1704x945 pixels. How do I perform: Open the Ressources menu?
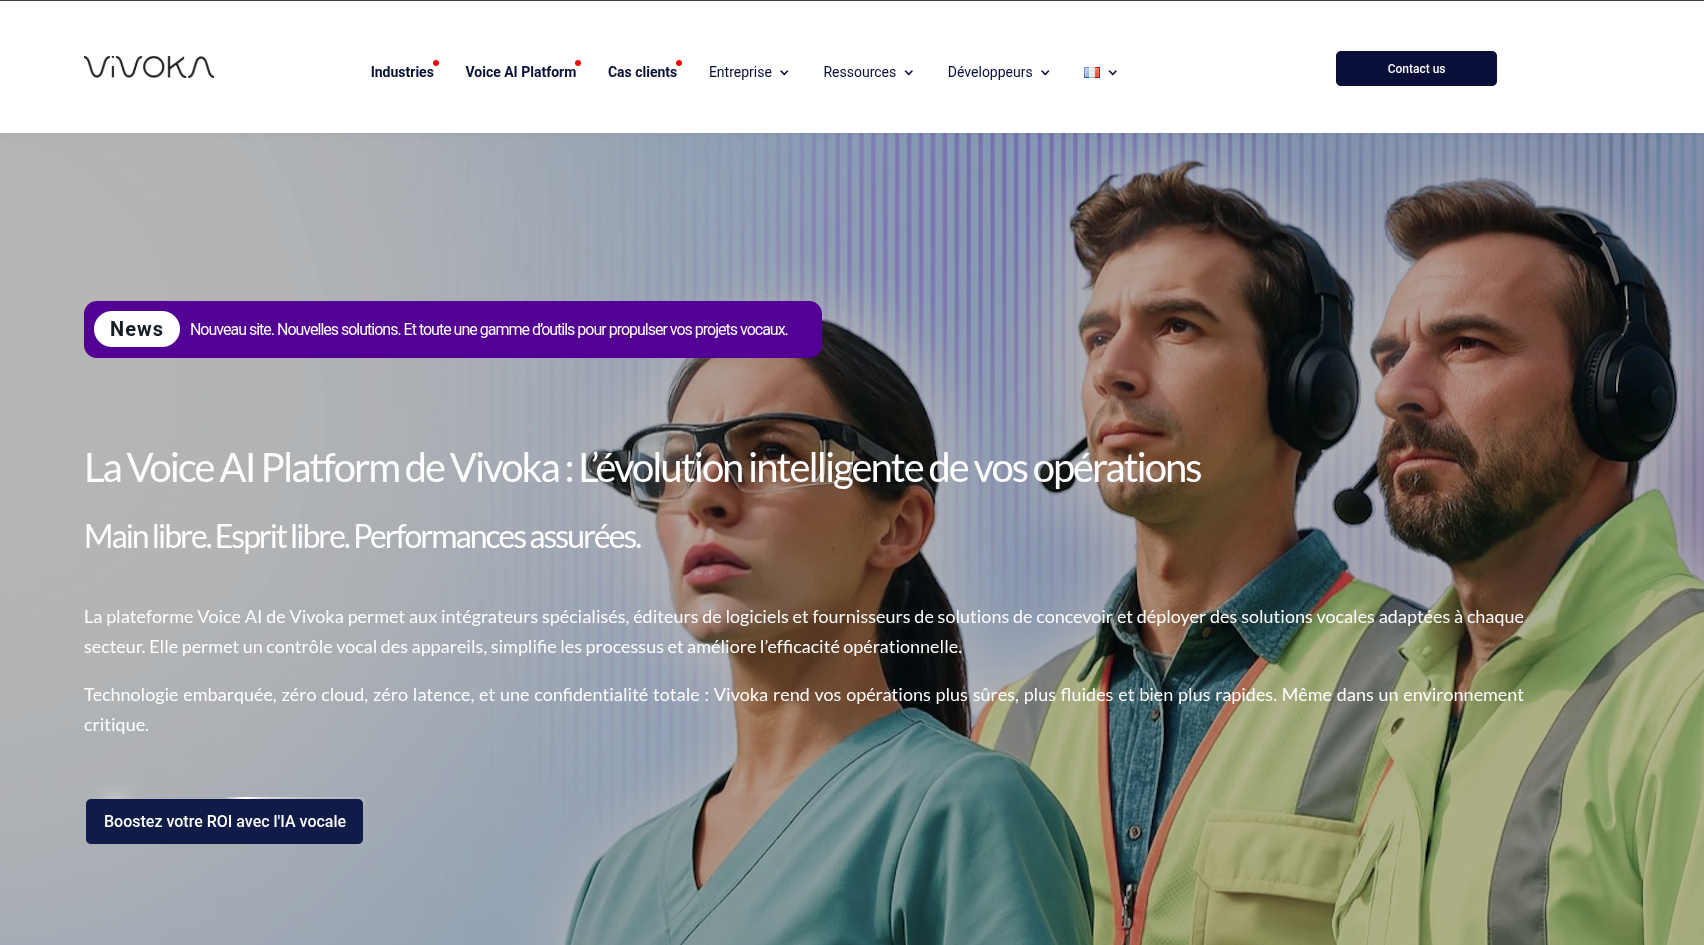(859, 72)
